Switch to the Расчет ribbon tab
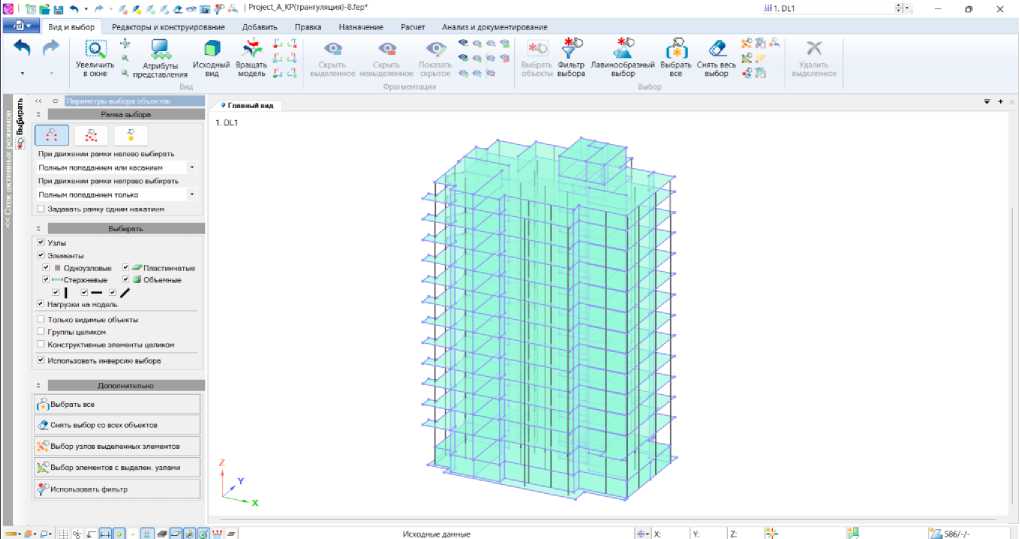Image resolution: width=1020 pixels, height=539 pixels. [x=411, y=26]
